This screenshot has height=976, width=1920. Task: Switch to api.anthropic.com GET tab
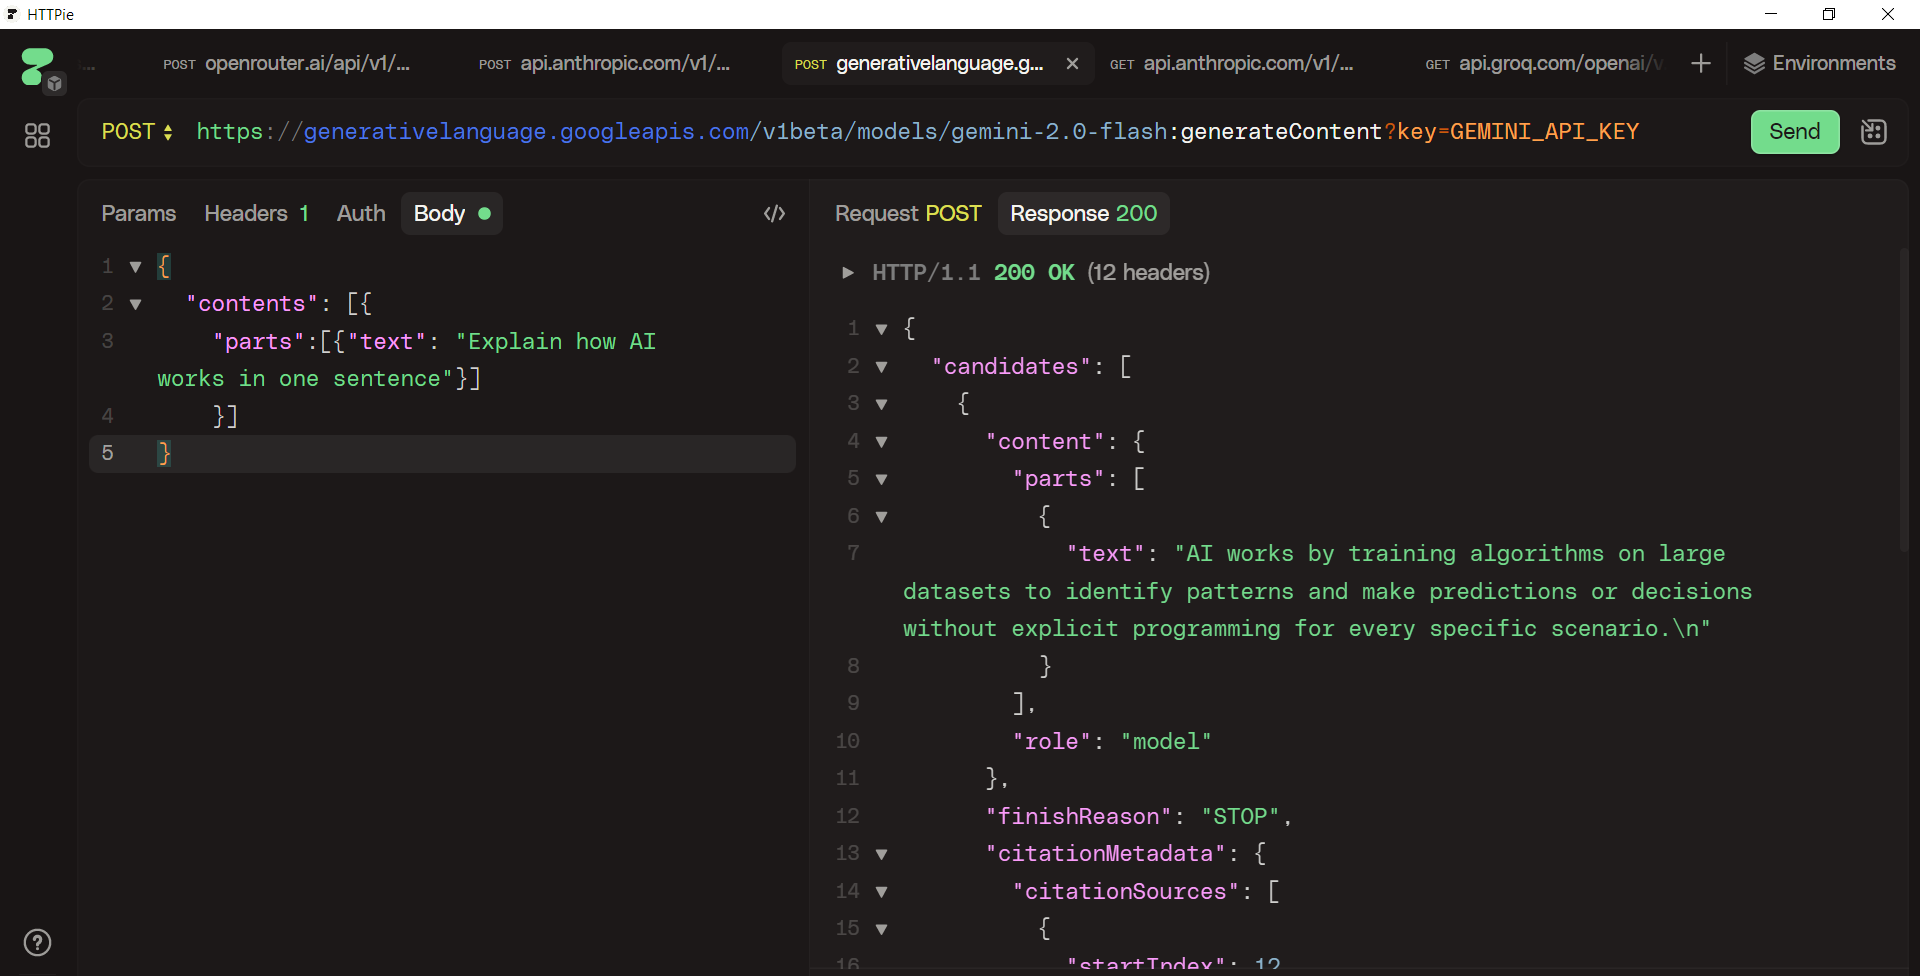click(1232, 63)
